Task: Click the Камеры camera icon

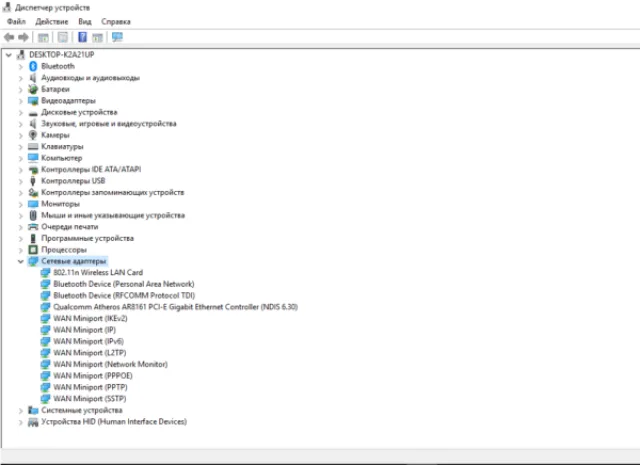Action: pos(33,135)
